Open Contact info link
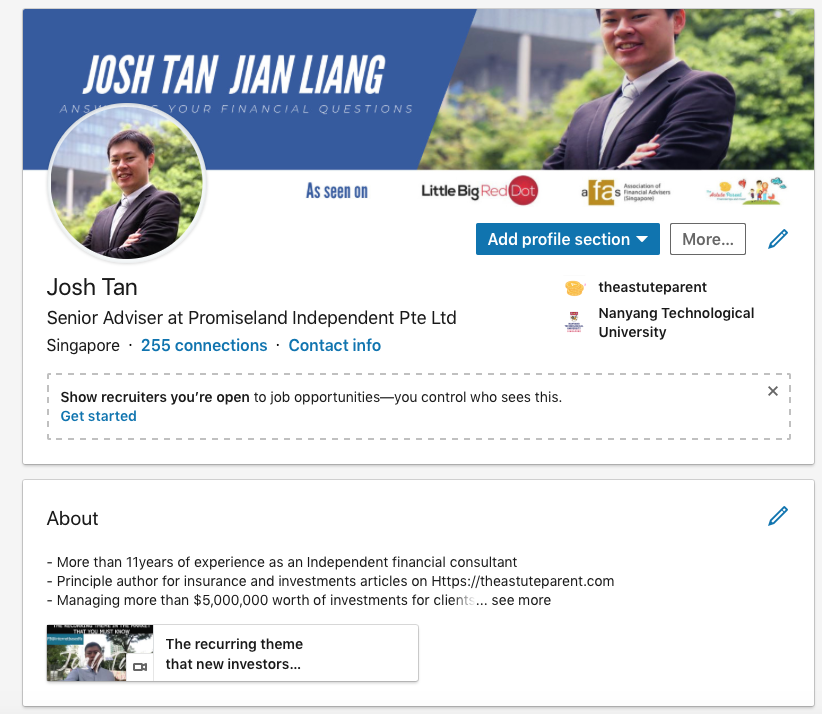Screen dimensions: 822x714 [334, 345]
